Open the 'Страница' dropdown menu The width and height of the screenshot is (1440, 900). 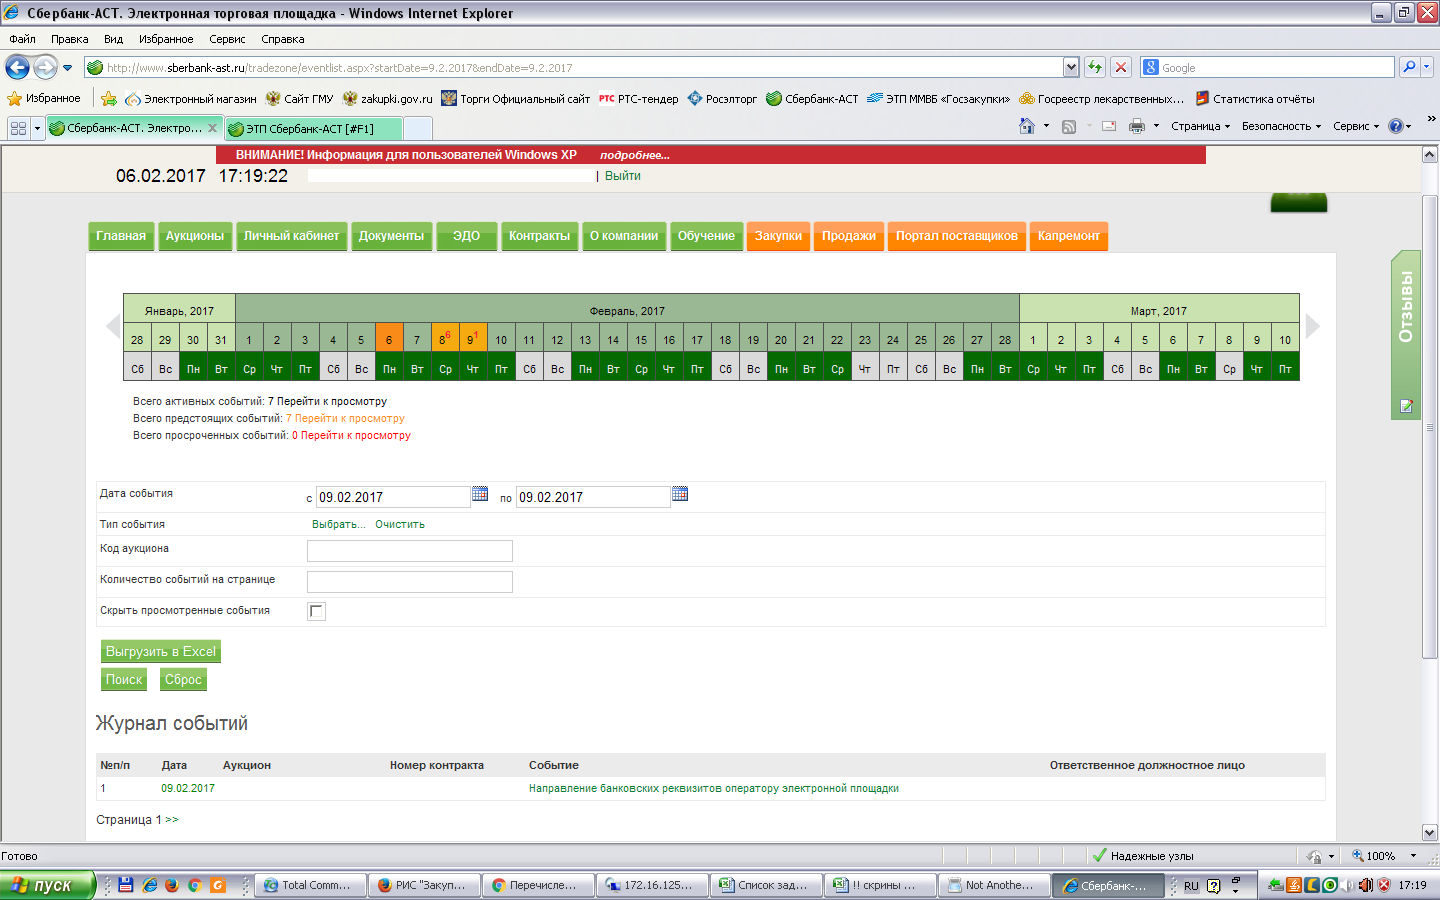1200,126
